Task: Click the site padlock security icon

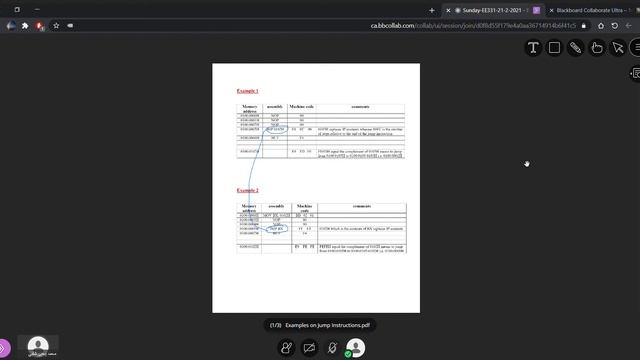Action: pyautogui.click(x=584, y=26)
